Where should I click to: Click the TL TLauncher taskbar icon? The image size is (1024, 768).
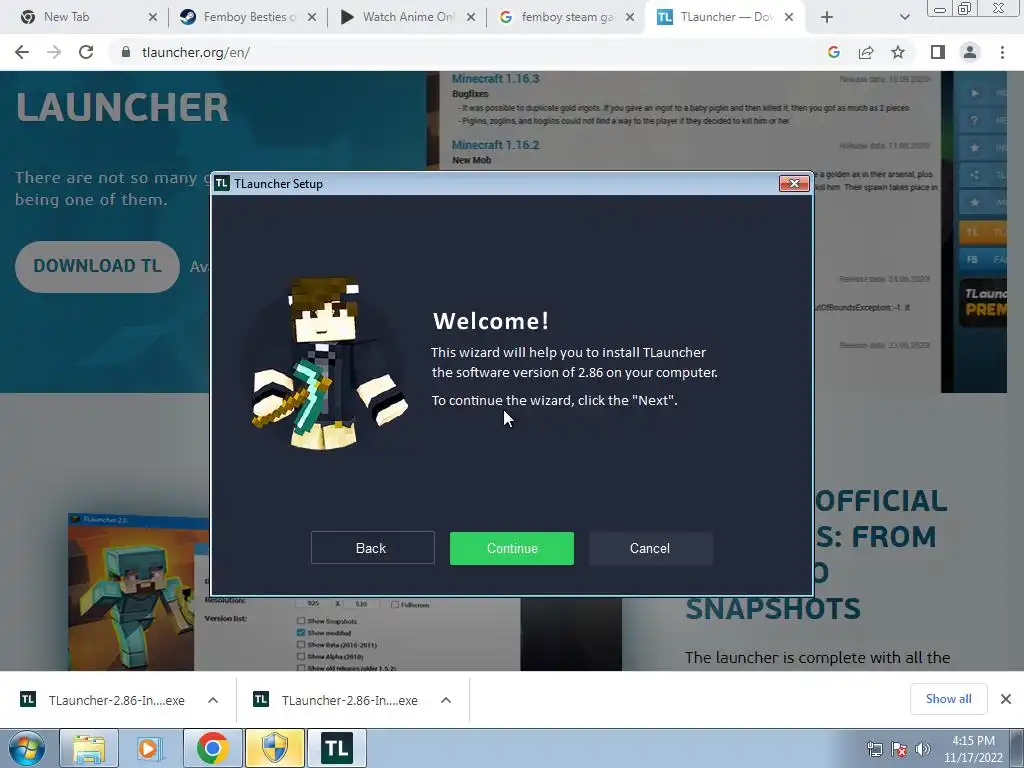click(x=336, y=748)
